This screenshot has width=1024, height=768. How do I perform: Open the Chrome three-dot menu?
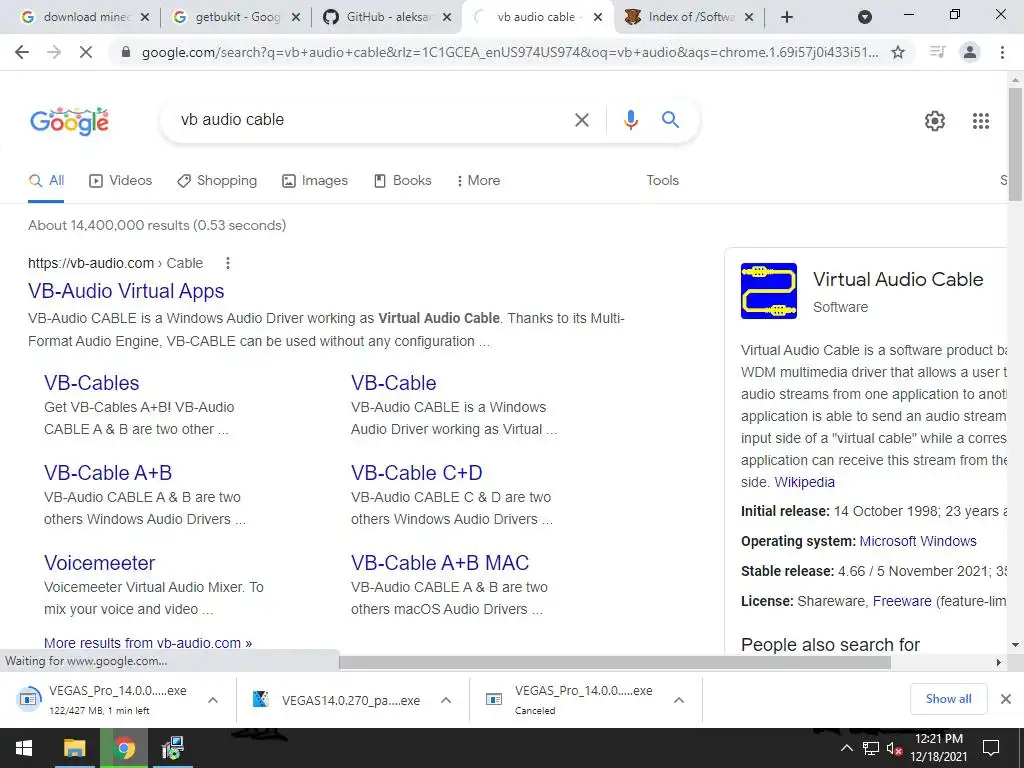[x=1002, y=52]
